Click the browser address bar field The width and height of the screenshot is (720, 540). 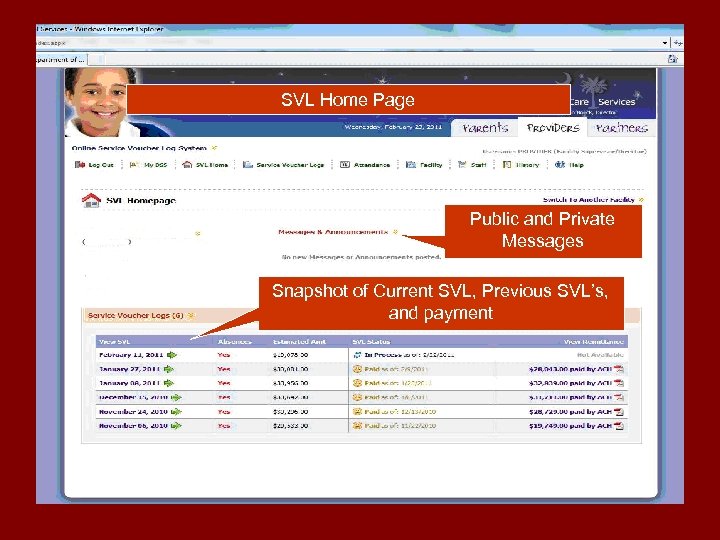coord(349,43)
